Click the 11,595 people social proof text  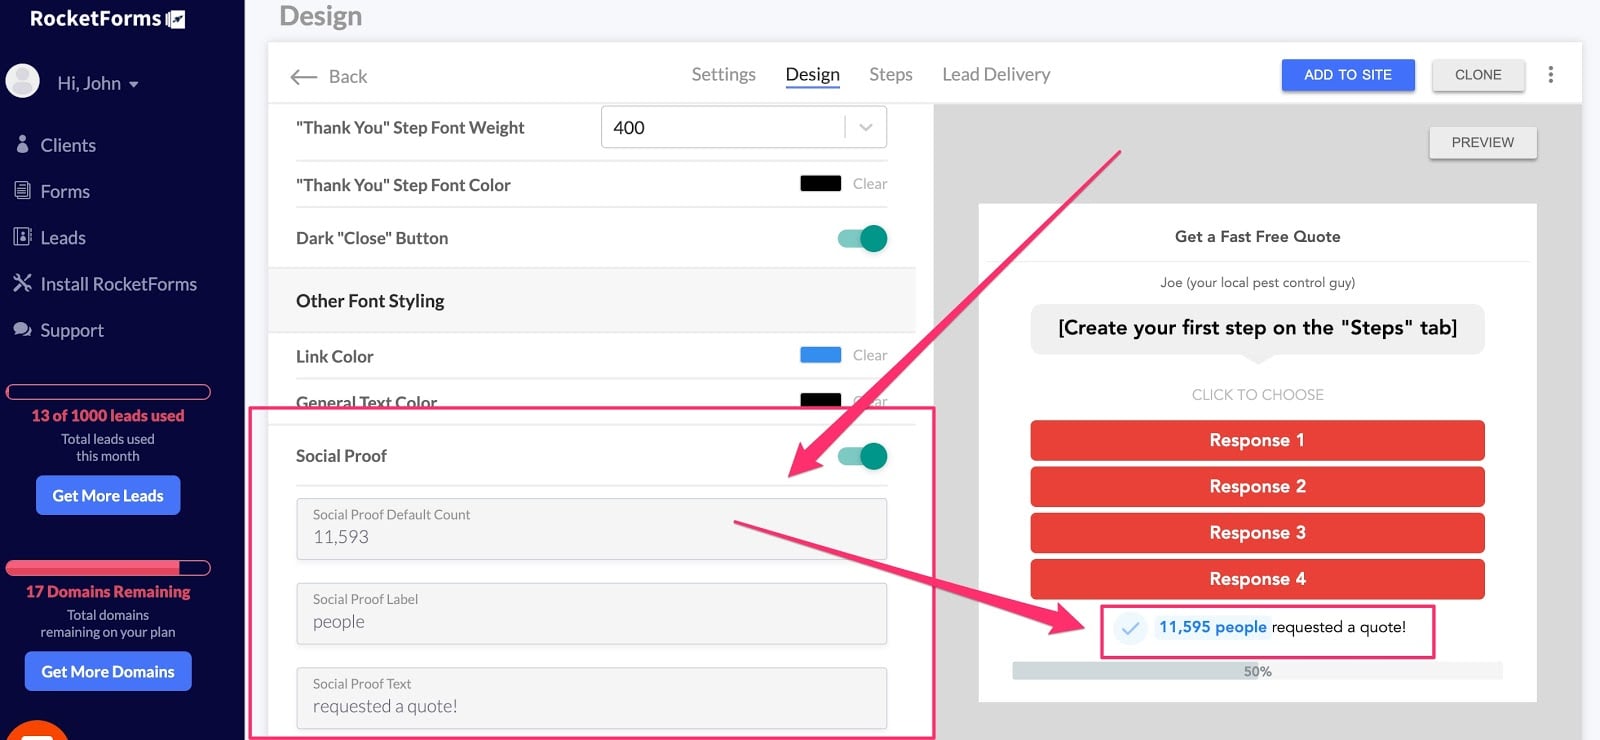[x=1213, y=627]
